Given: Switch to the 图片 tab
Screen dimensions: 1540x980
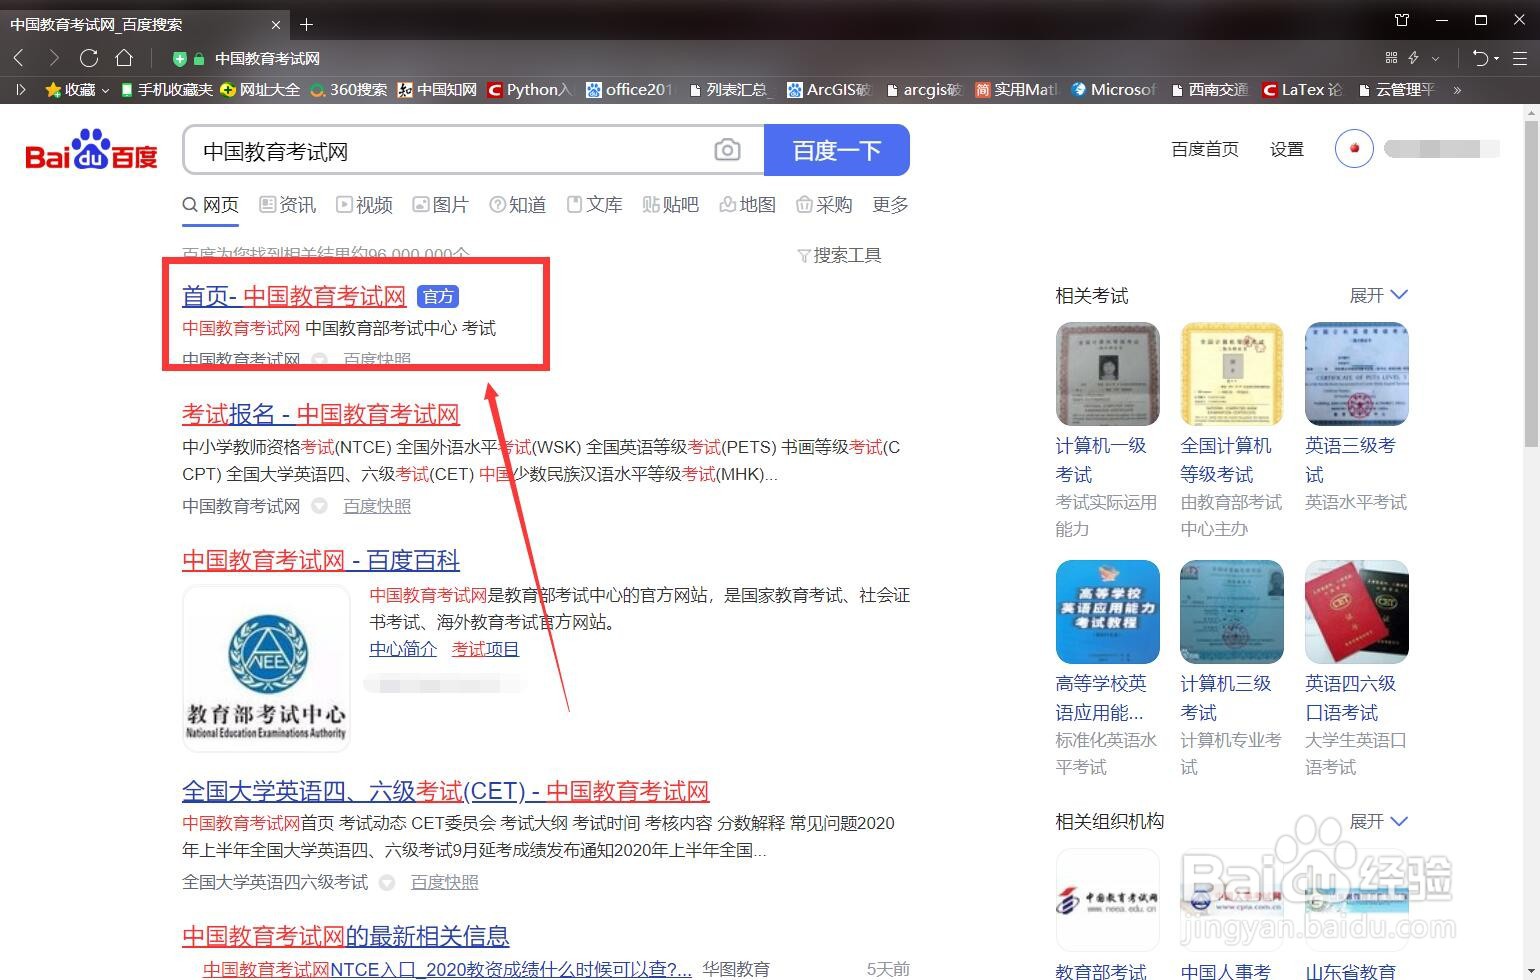Looking at the screenshot, I should [x=441, y=205].
